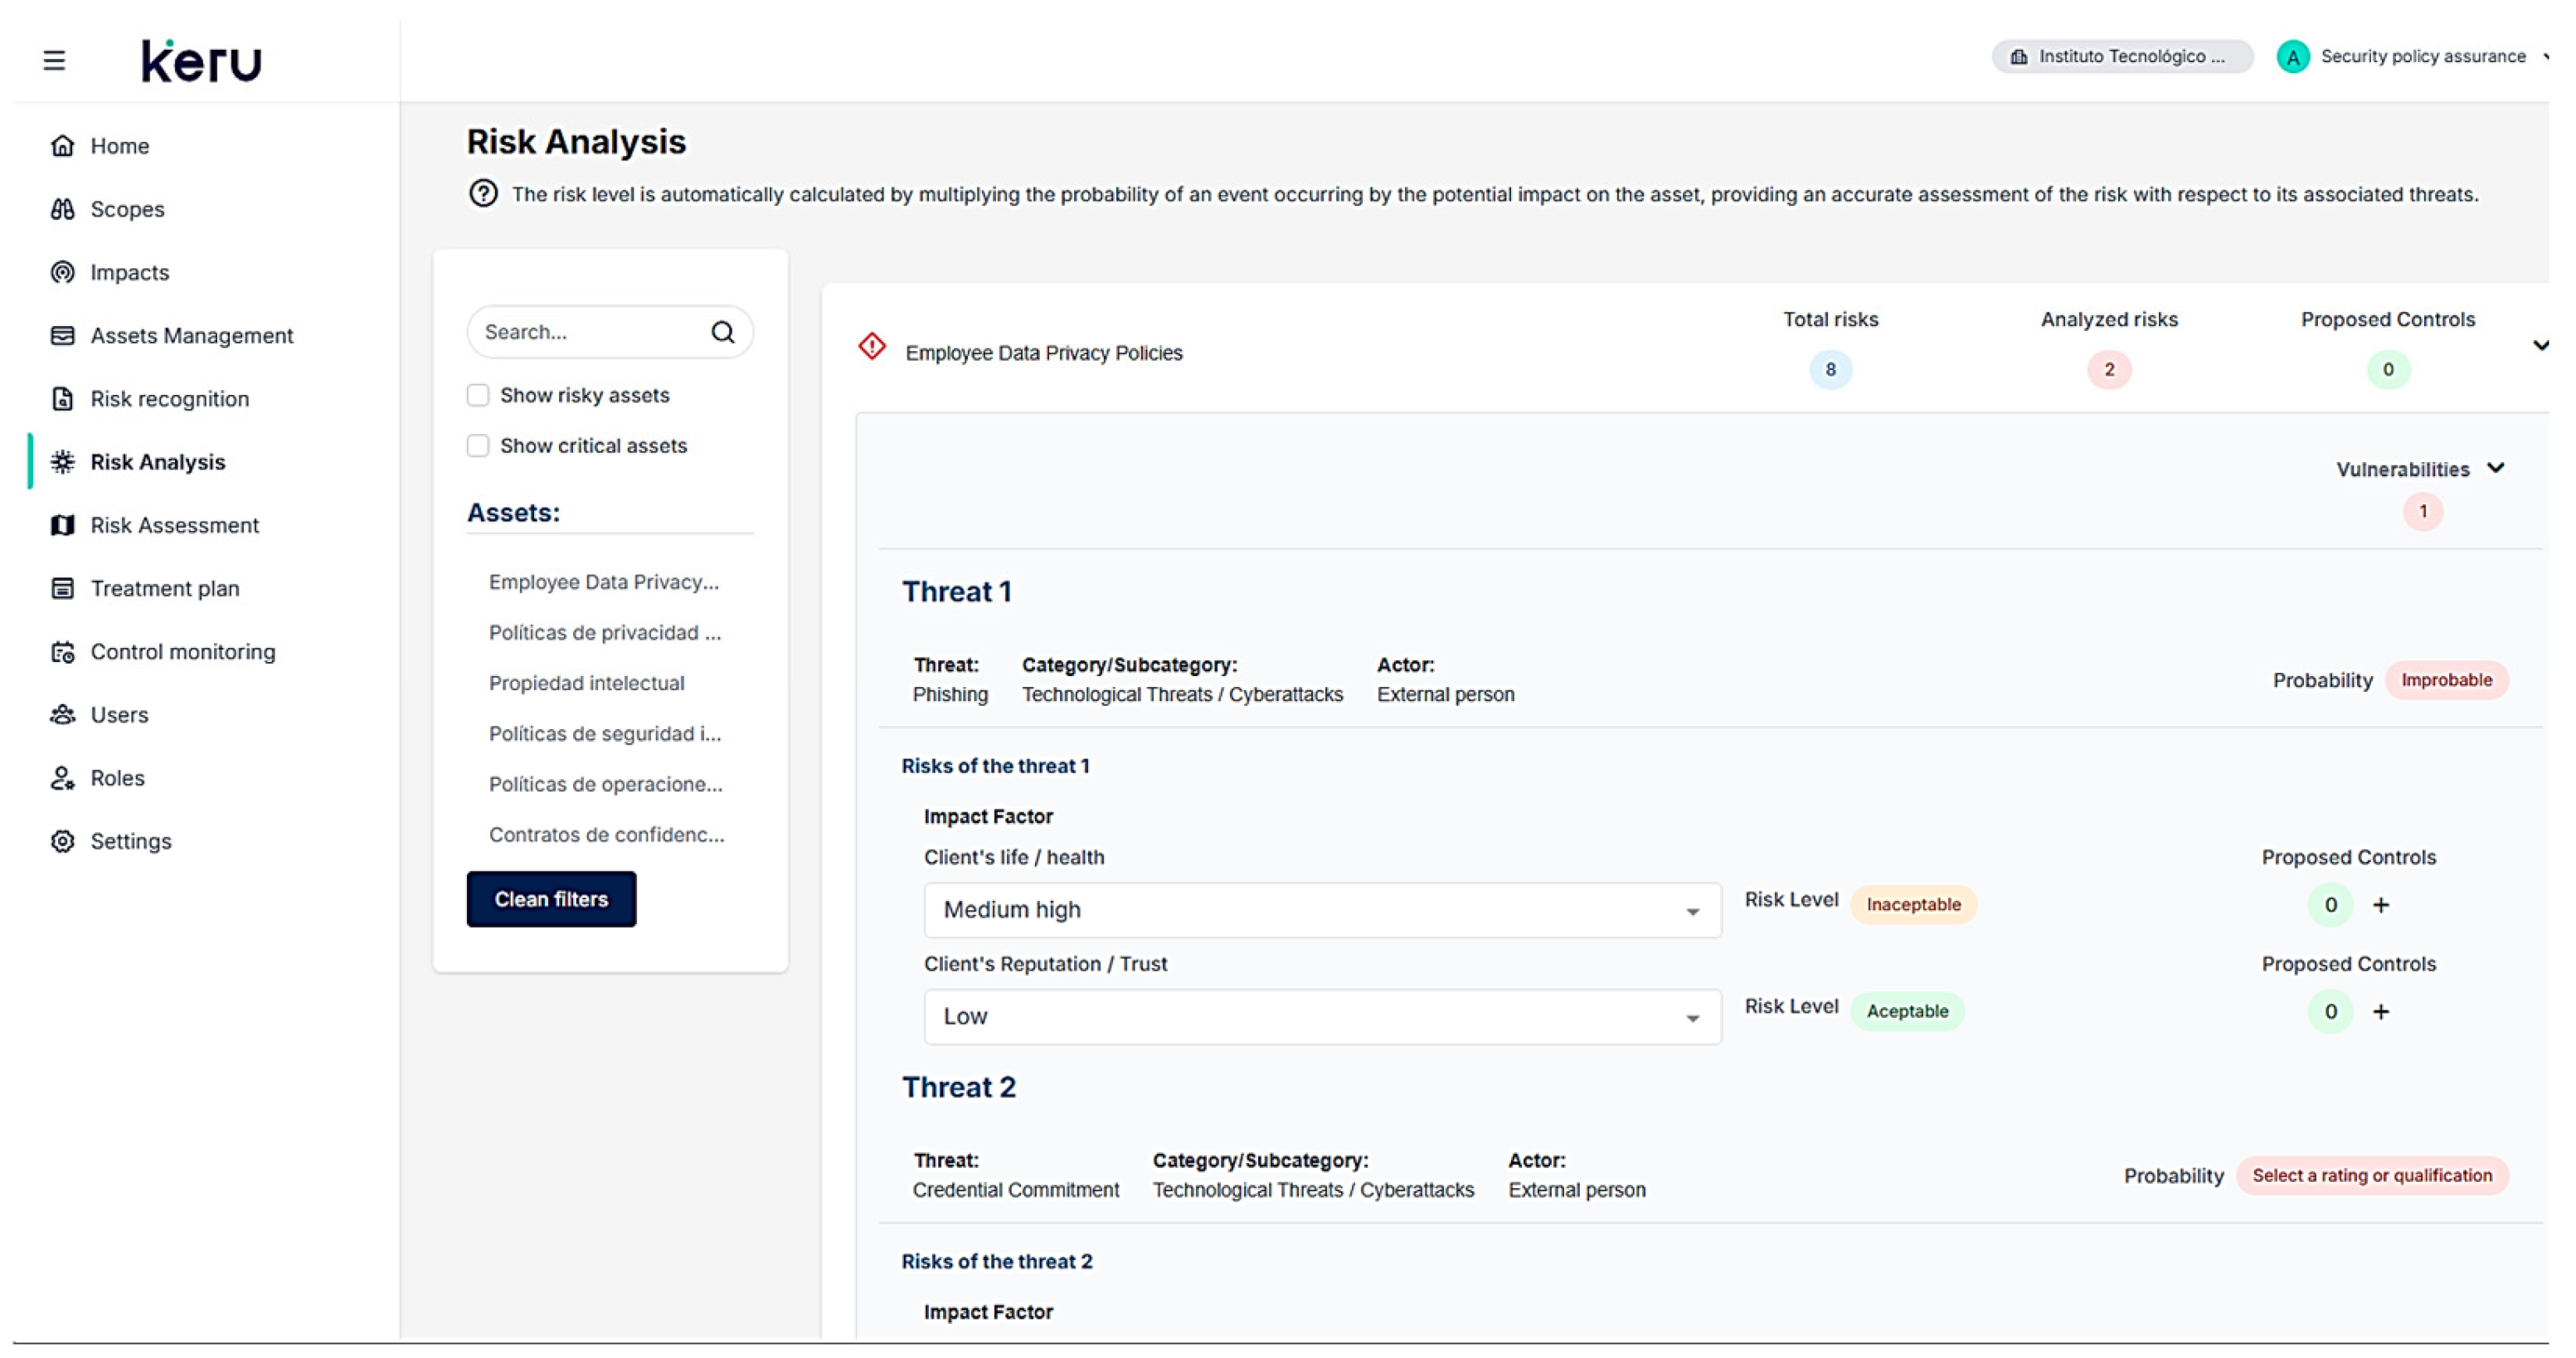The height and width of the screenshot is (1358, 2576).
Task: Click the keru logo
Action: [201, 61]
